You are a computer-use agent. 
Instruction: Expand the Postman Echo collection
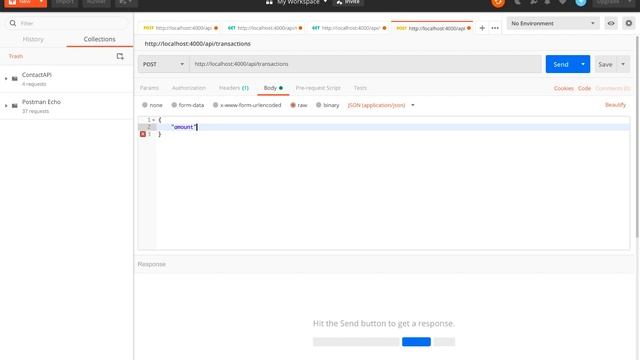[x=6, y=106]
